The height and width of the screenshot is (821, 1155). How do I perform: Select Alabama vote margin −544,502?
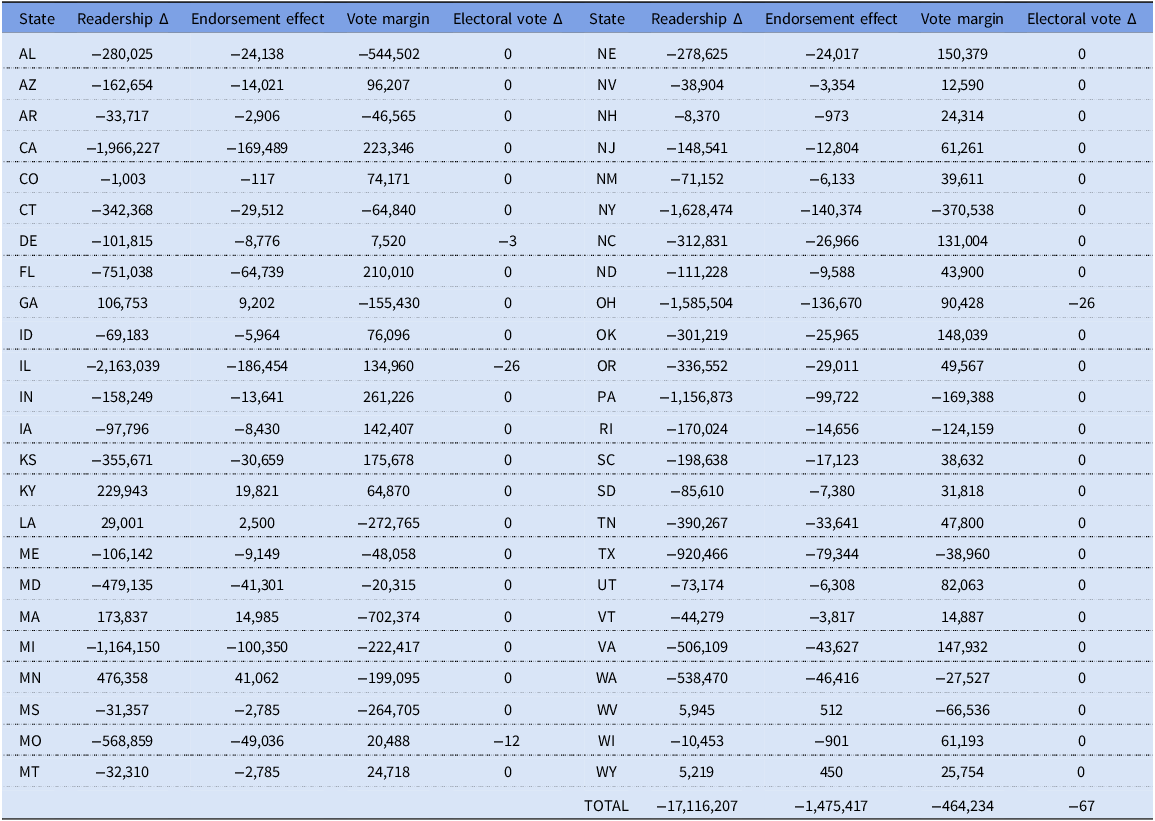388,54
